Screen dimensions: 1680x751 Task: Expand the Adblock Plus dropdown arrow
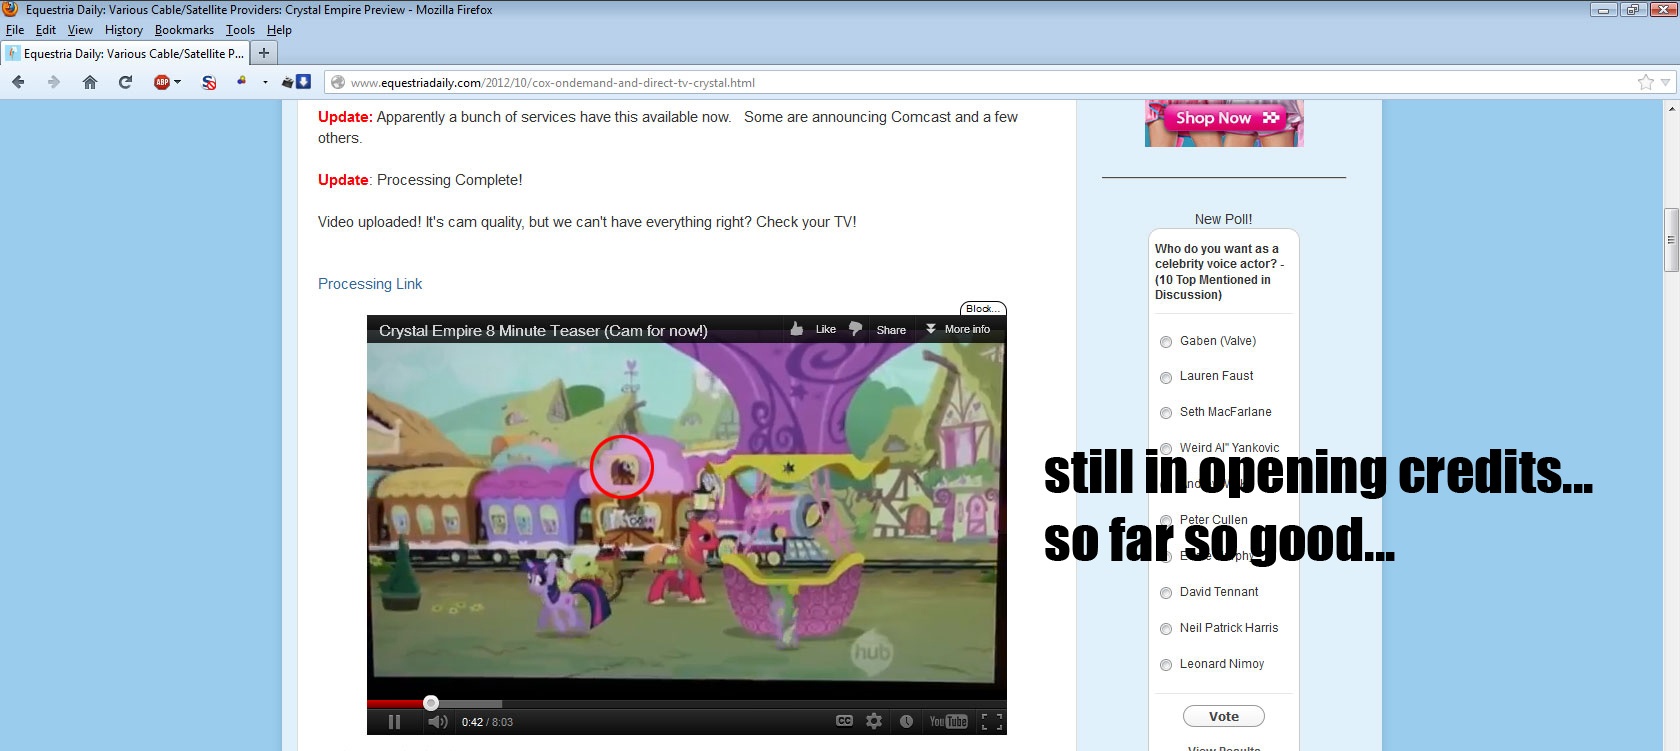point(178,82)
